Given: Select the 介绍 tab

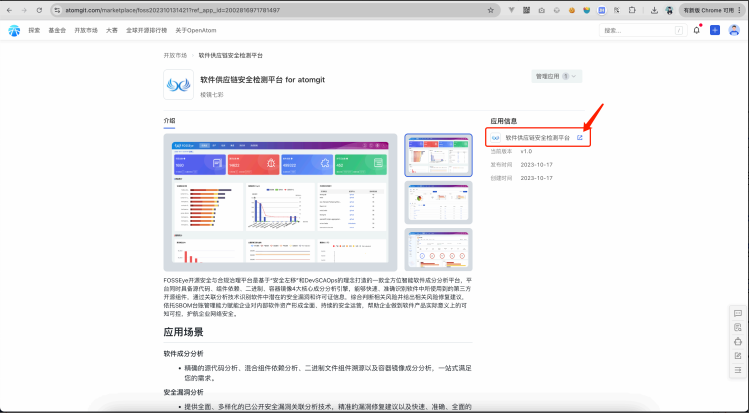Looking at the screenshot, I should [x=169, y=121].
